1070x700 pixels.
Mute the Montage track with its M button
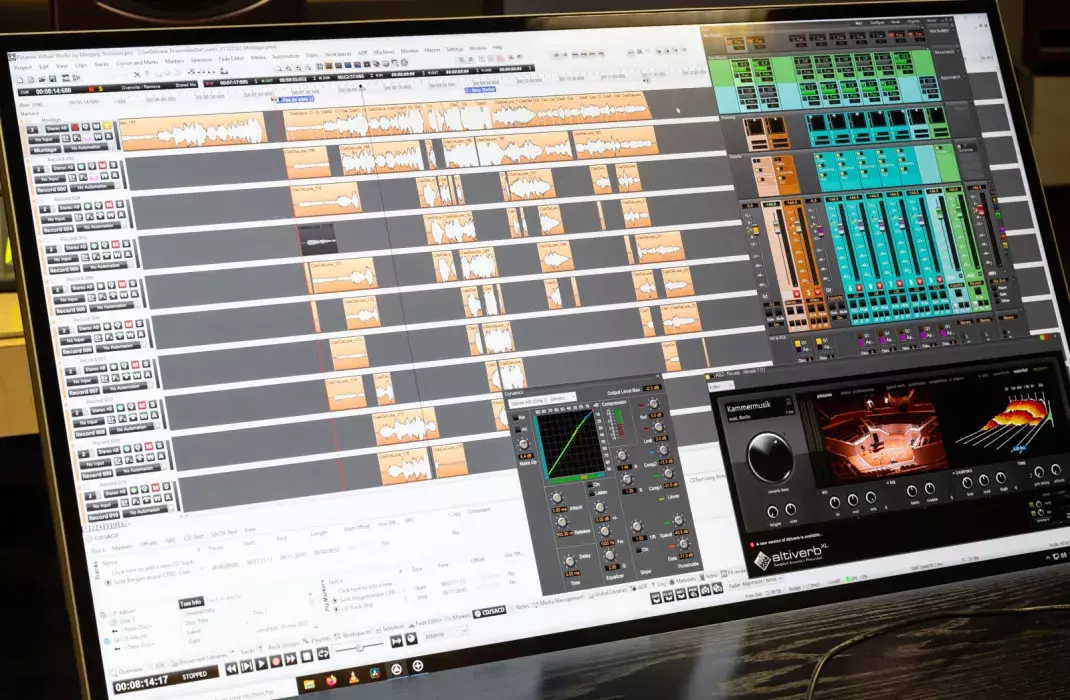[96, 126]
